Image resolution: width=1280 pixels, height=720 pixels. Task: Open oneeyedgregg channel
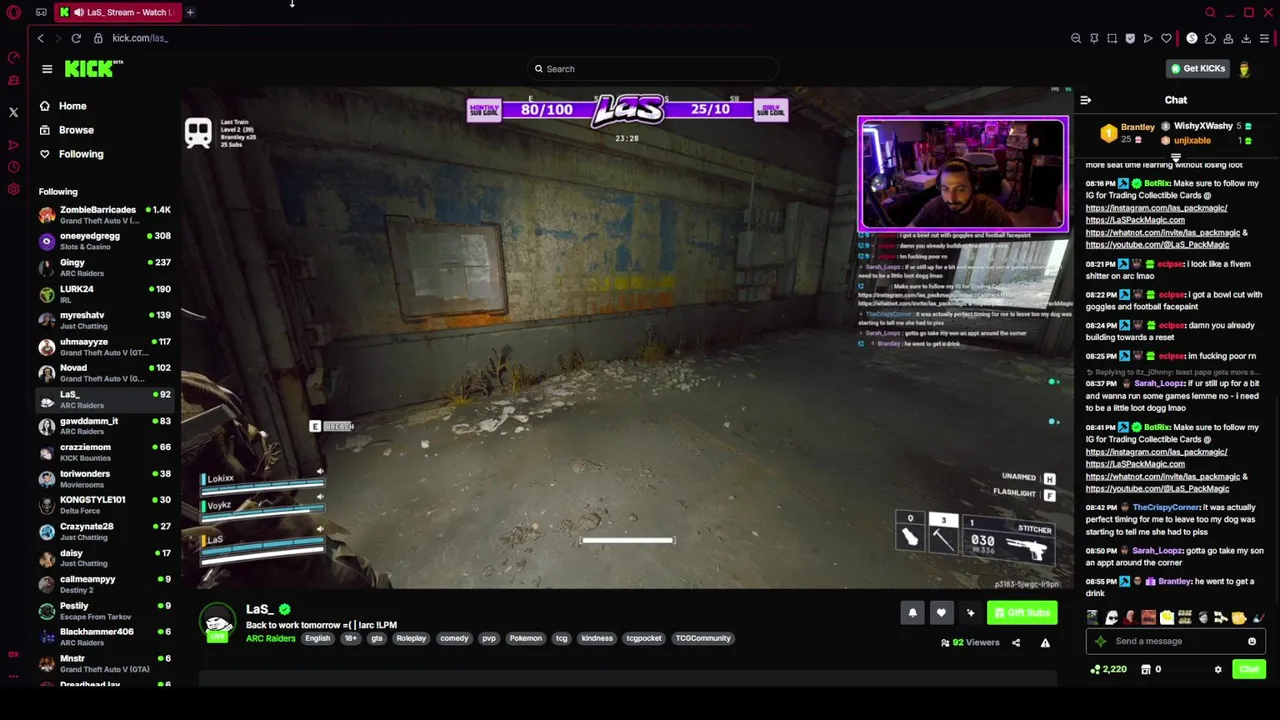(104, 241)
